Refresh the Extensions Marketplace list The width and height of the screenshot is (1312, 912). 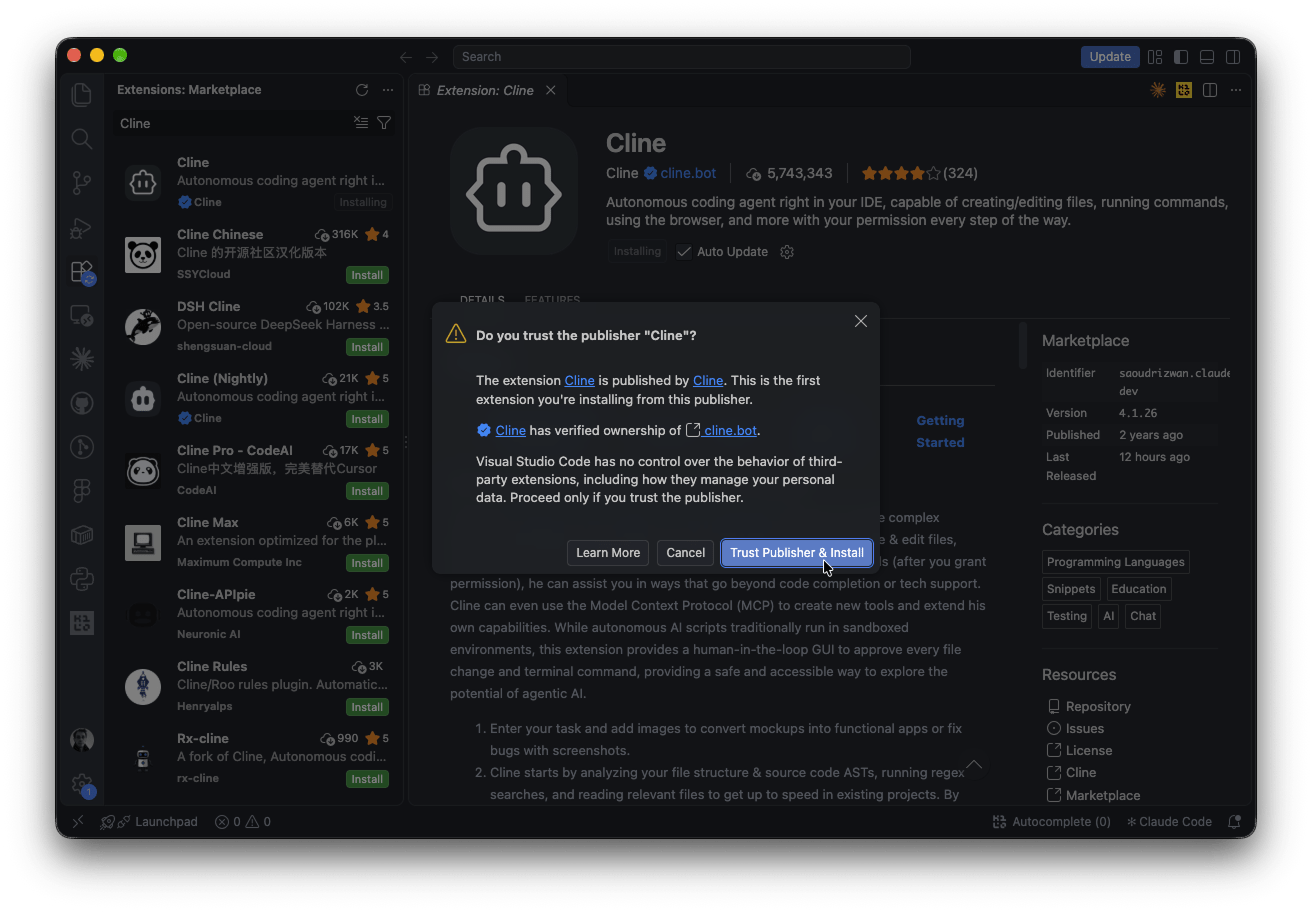tap(362, 90)
